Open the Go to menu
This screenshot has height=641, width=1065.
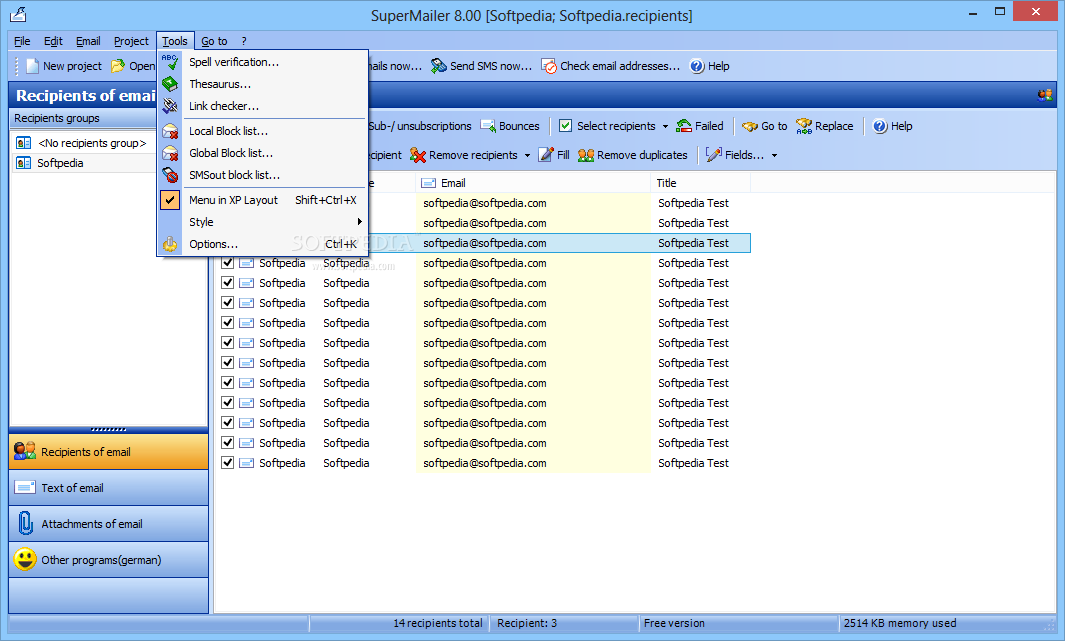[214, 41]
